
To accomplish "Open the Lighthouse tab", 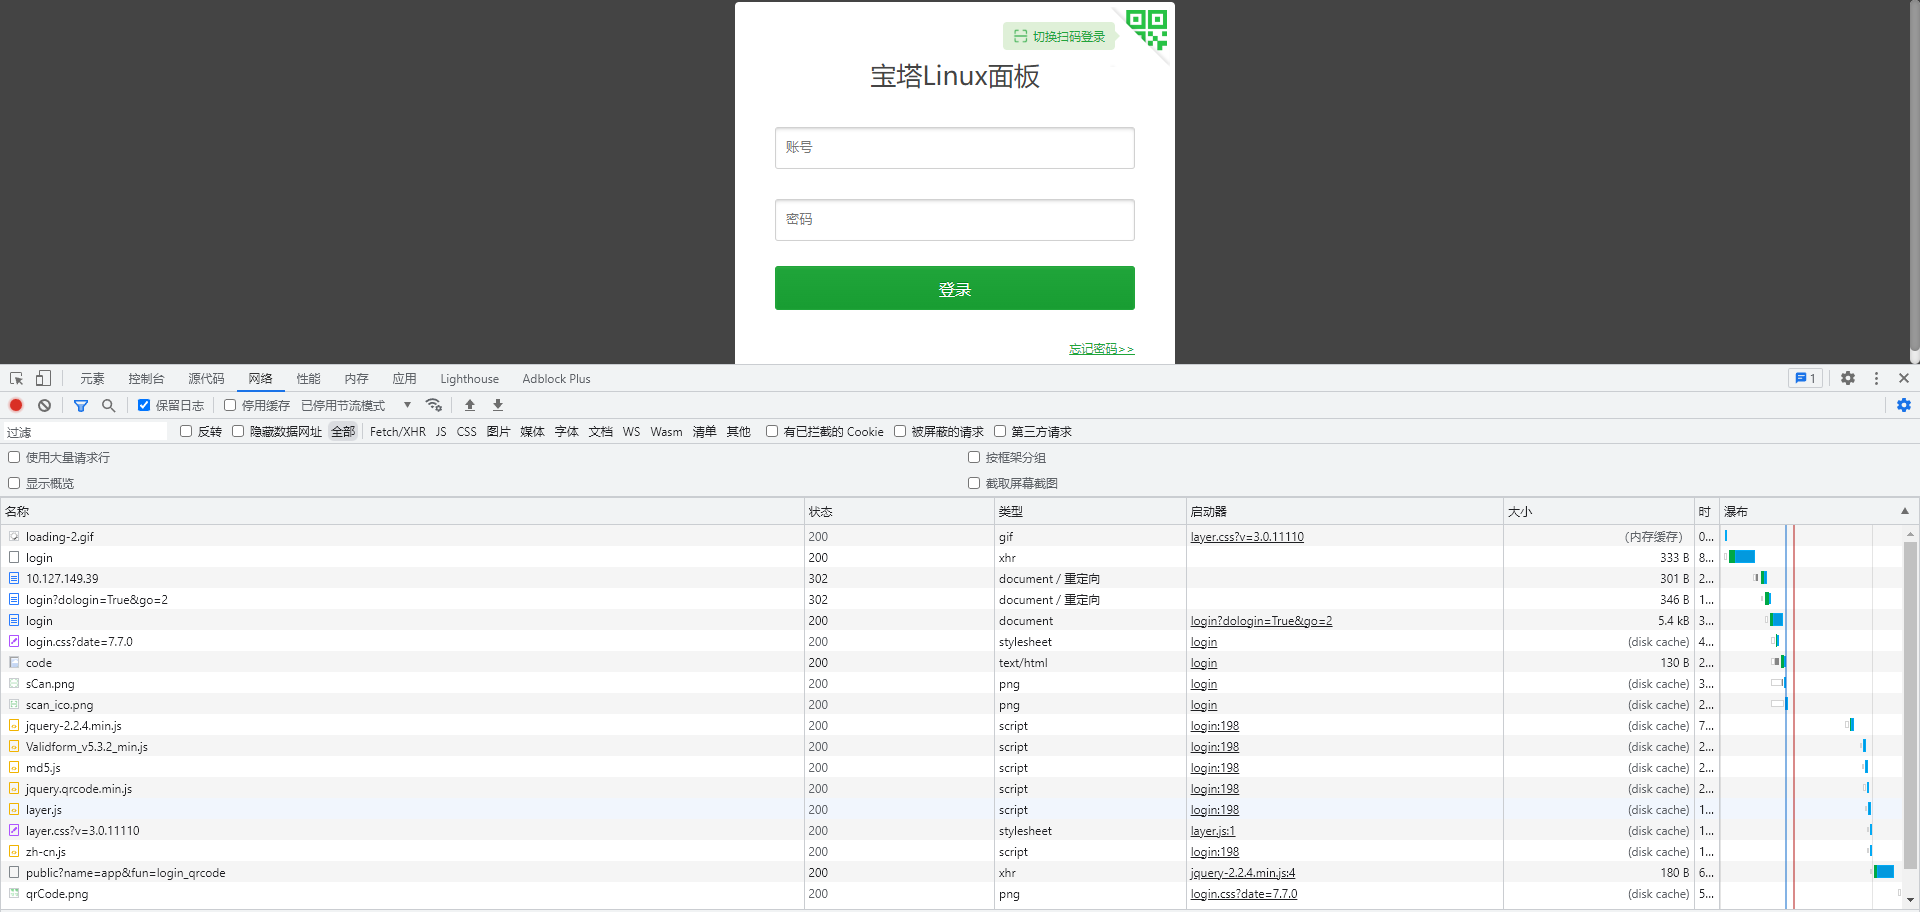I will [469, 378].
